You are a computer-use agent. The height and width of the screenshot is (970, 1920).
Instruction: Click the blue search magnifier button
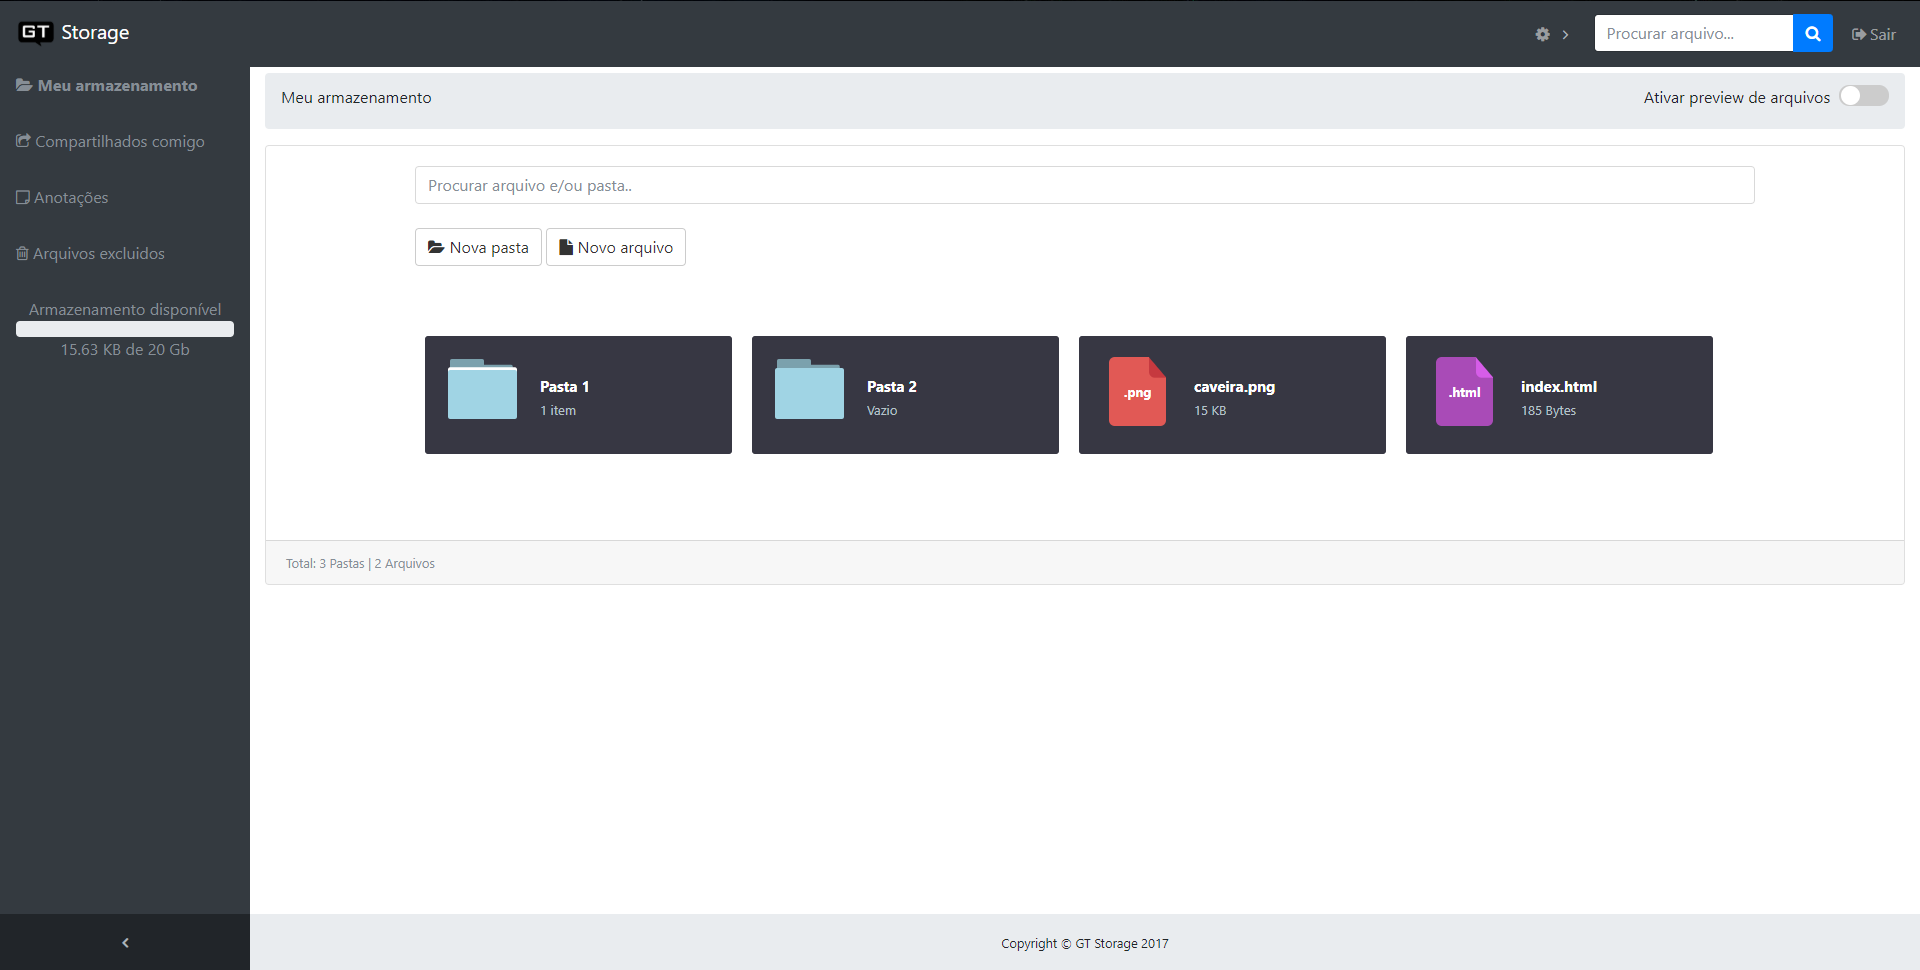point(1812,33)
